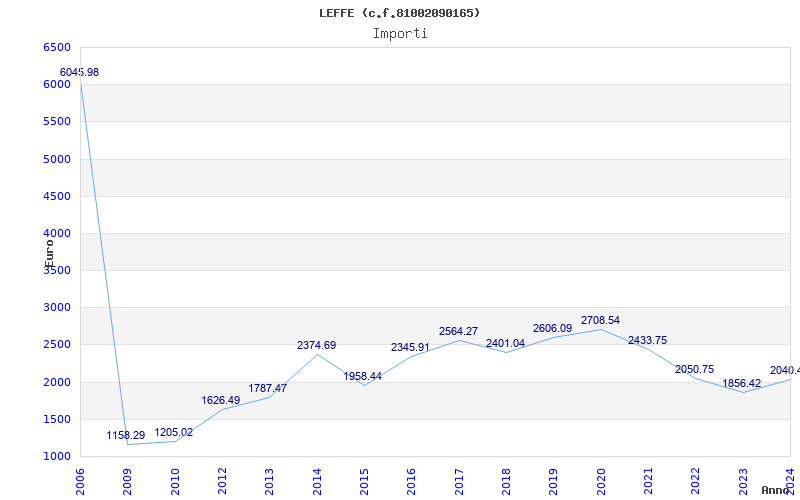Viewport: 800px width, 500px height.
Task: Click y-axis value 3000
Action: [x=57, y=308]
